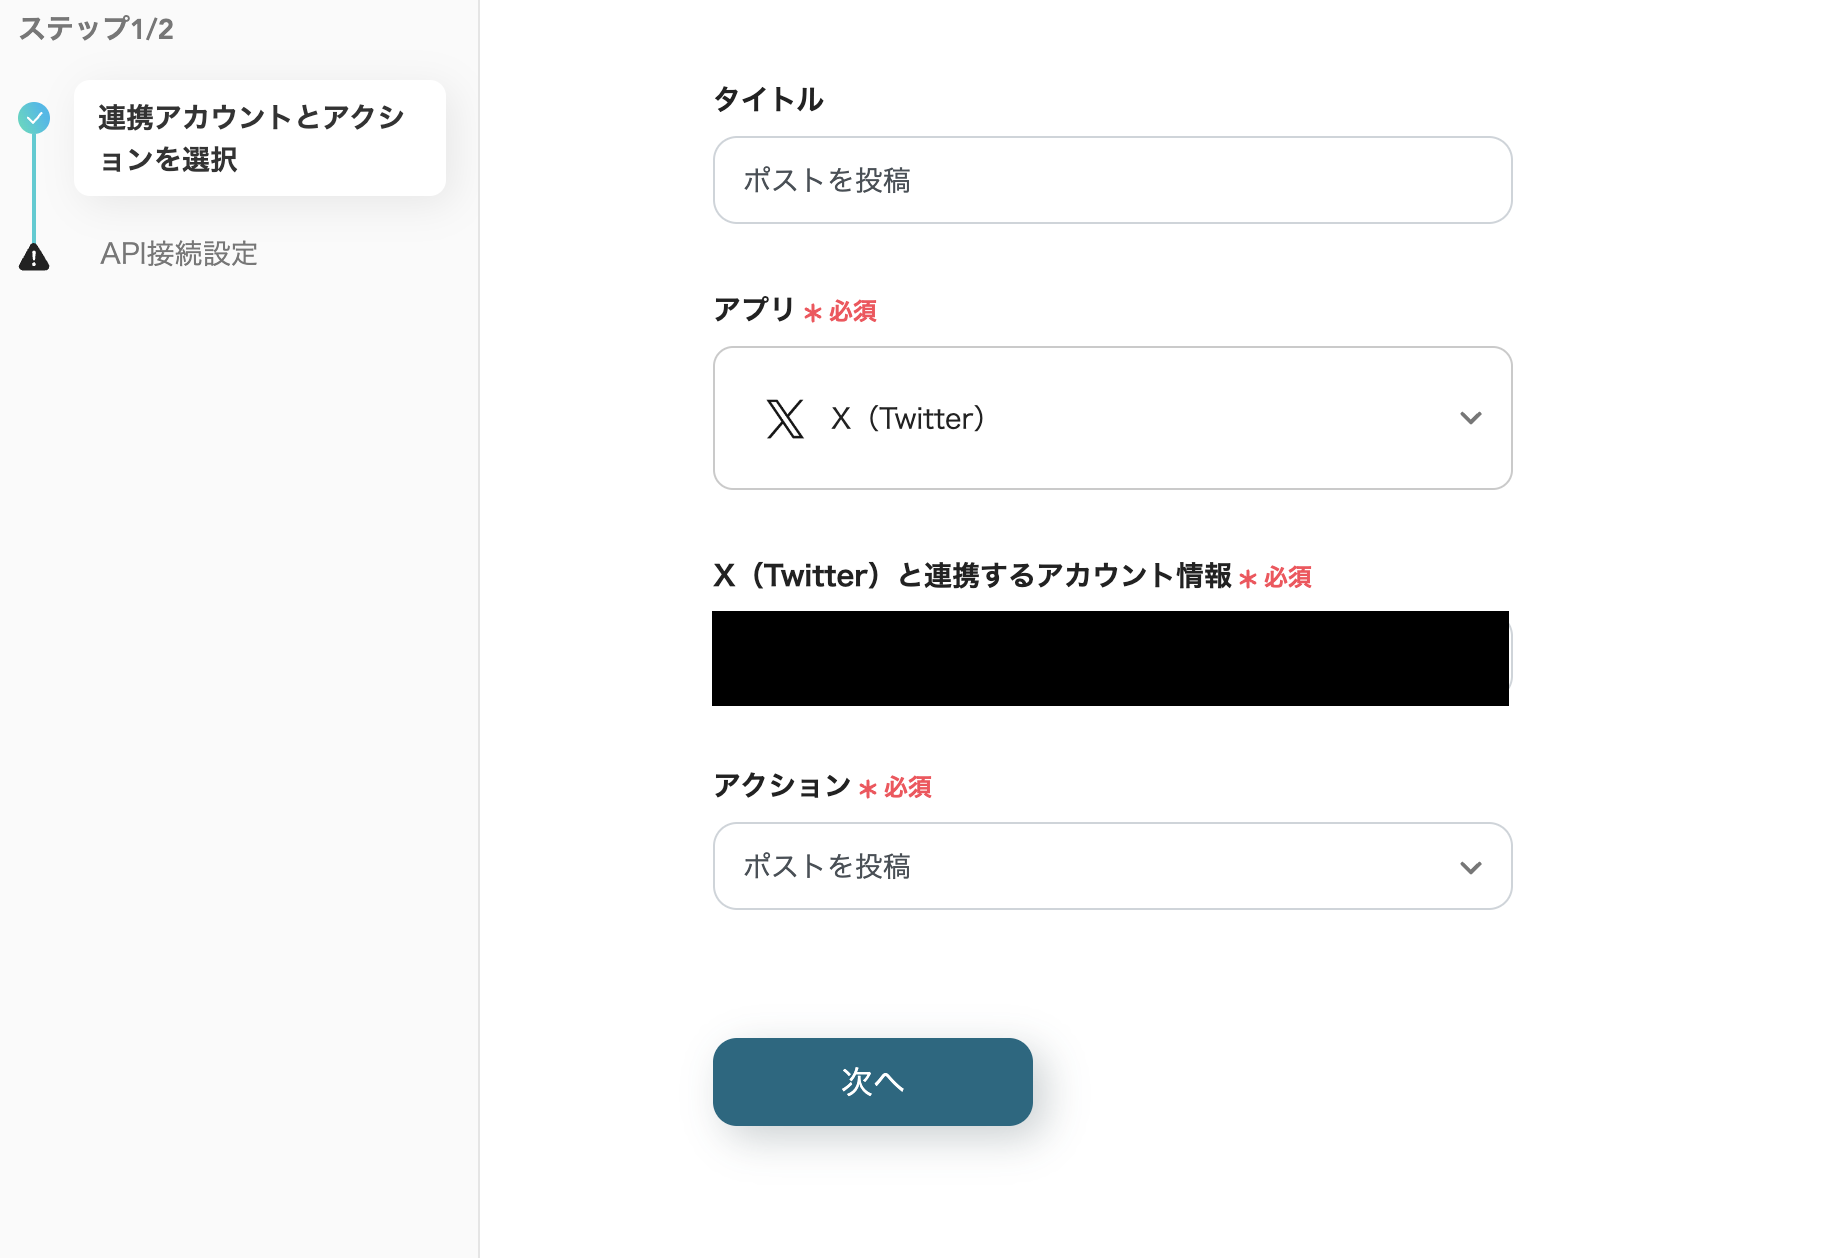Open the X (Twitter) app dropdown

pyautogui.click(x=1111, y=418)
